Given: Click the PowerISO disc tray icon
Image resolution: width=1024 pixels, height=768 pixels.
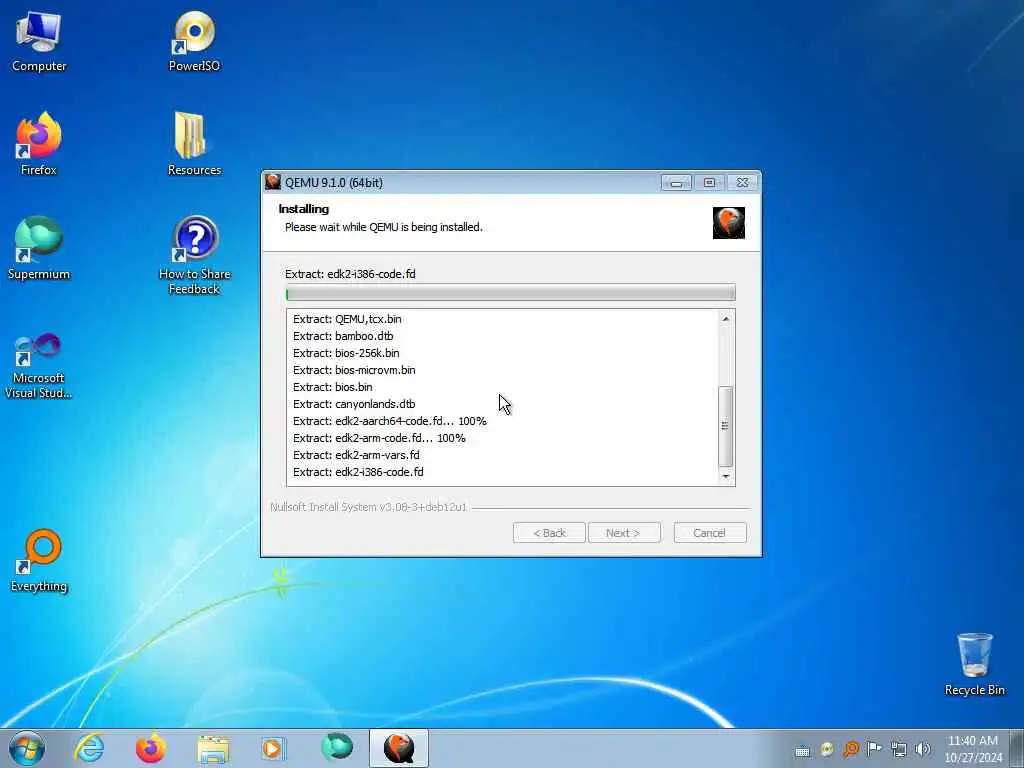Looking at the screenshot, I should pyautogui.click(x=827, y=750).
